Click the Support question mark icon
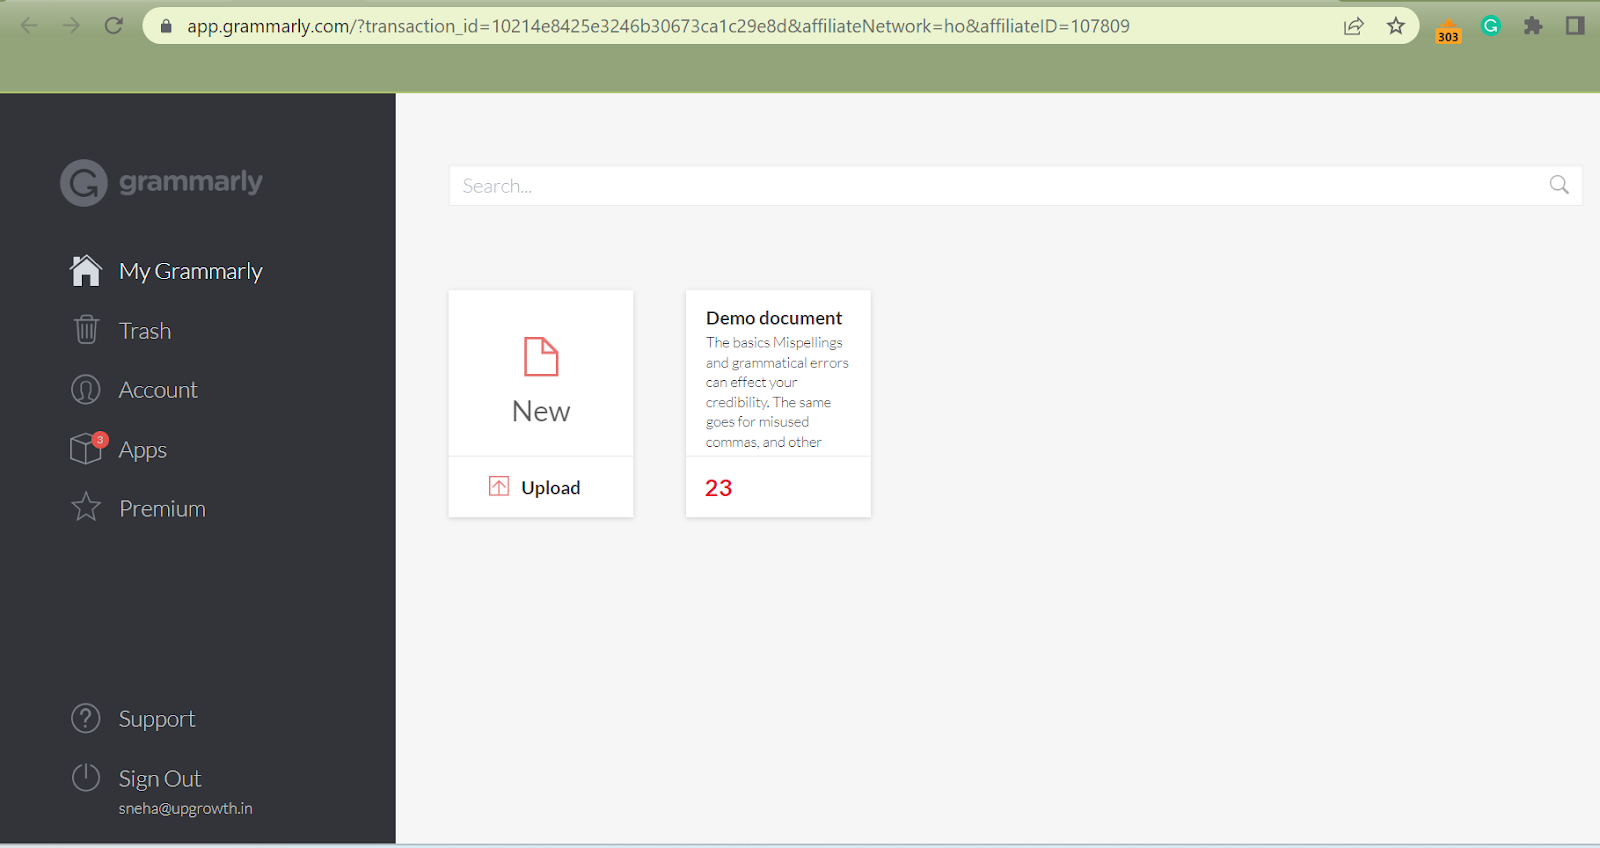The image size is (1600, 848). [86, 718]
